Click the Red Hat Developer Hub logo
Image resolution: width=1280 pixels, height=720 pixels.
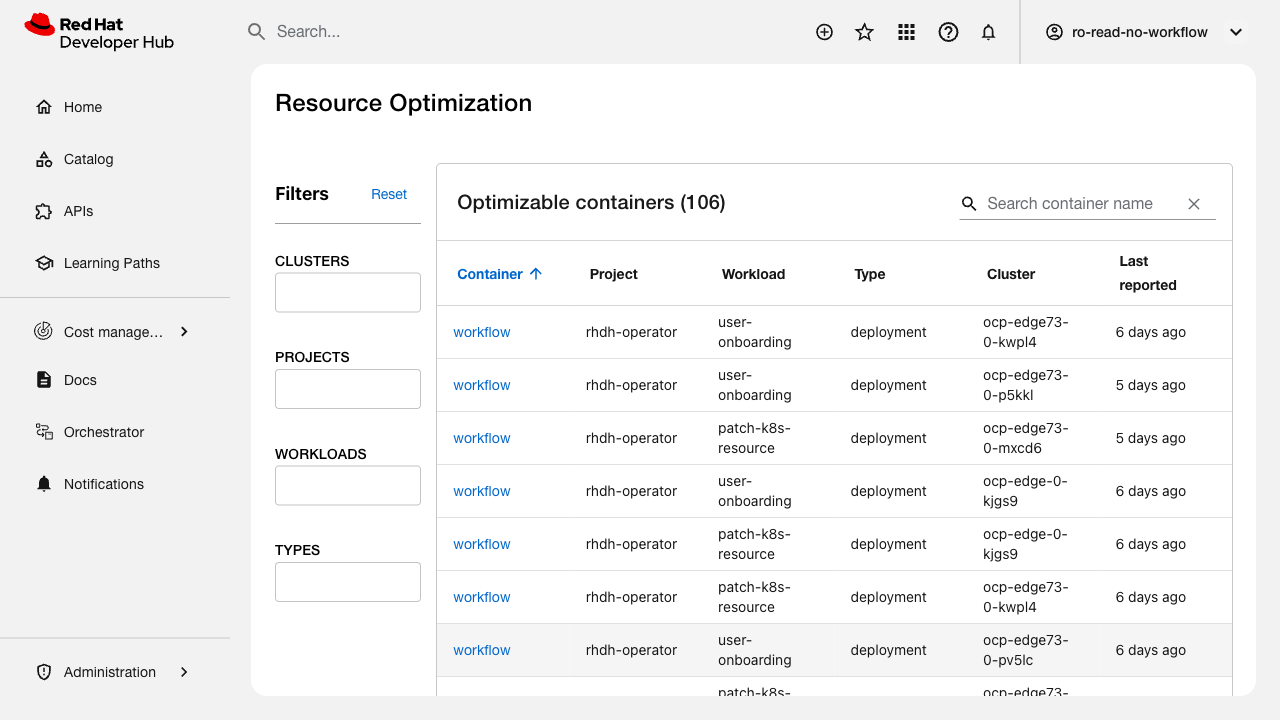100,32
